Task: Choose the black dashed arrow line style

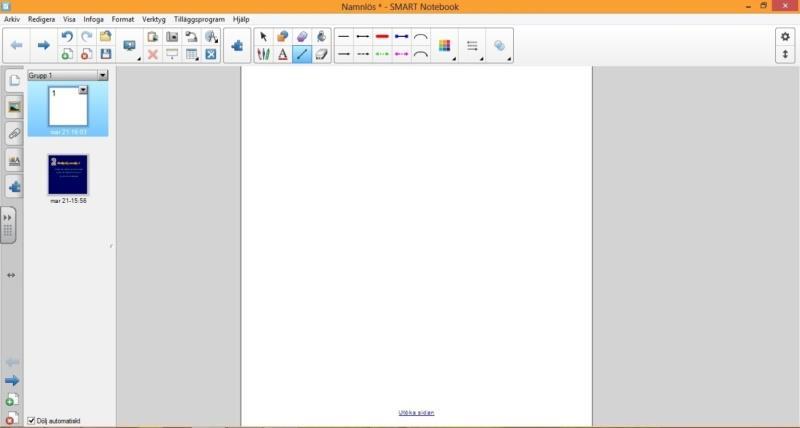Action: click(363, 54)
